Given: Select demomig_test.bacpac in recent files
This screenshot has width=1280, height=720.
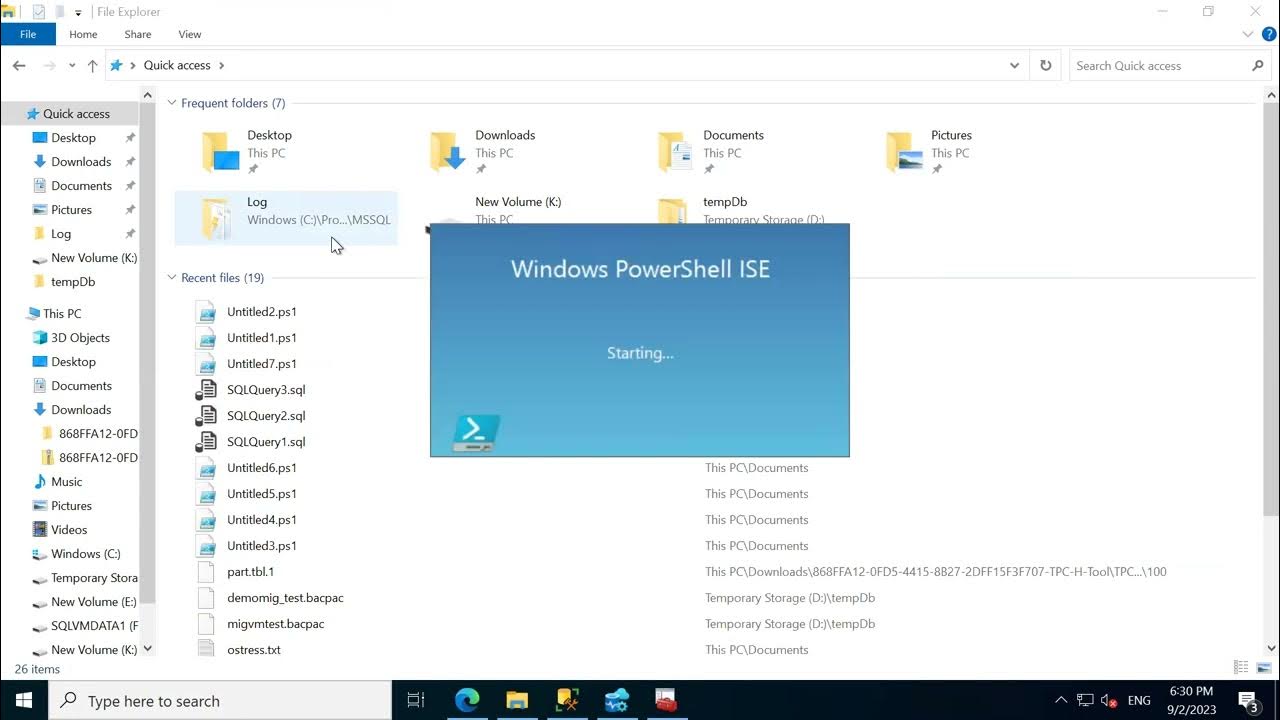Looking at the screenshot, I should click(x=285, y=598).
